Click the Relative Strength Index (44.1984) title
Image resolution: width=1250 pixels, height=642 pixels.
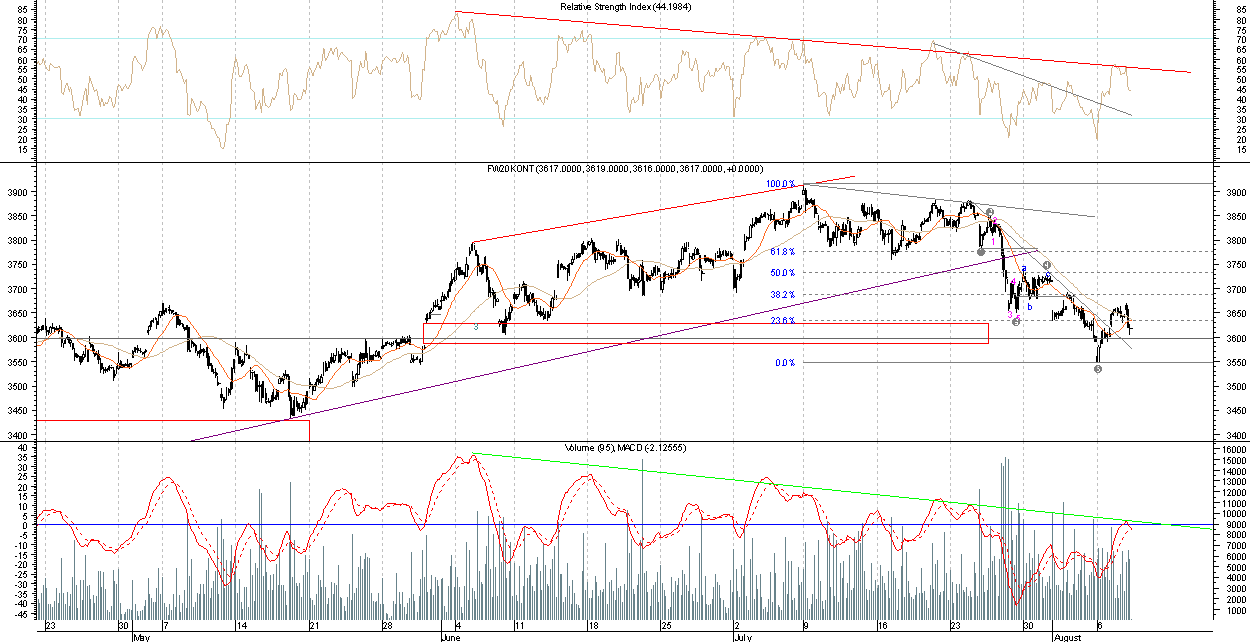[625, 7]
